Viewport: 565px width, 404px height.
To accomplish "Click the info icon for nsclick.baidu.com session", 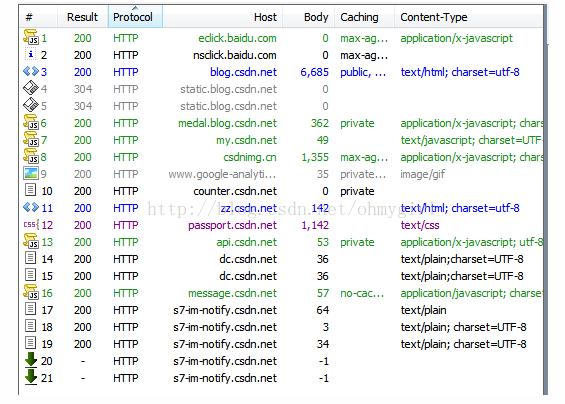I will [31, 55].
